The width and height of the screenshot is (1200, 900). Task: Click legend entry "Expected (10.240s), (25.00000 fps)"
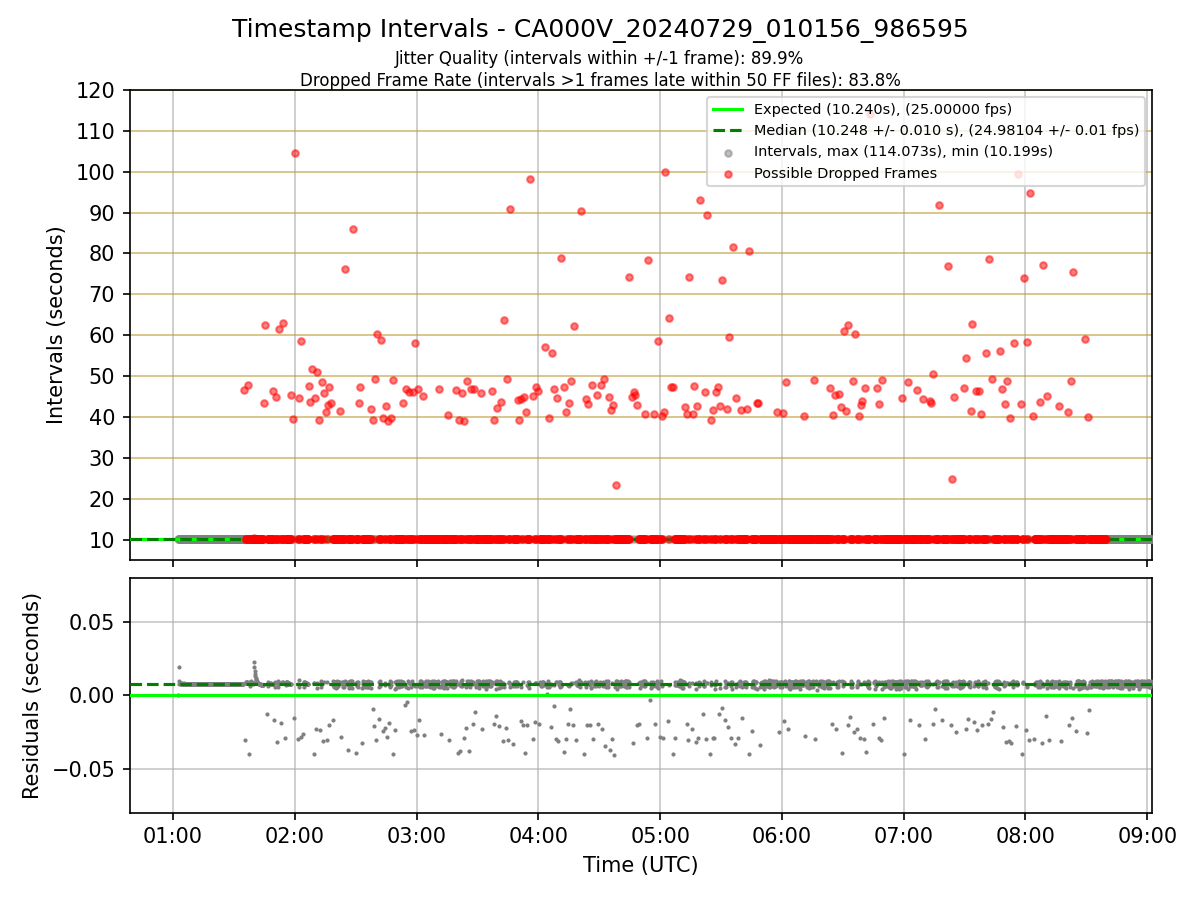pyautogui.click(x=883, y=109)
